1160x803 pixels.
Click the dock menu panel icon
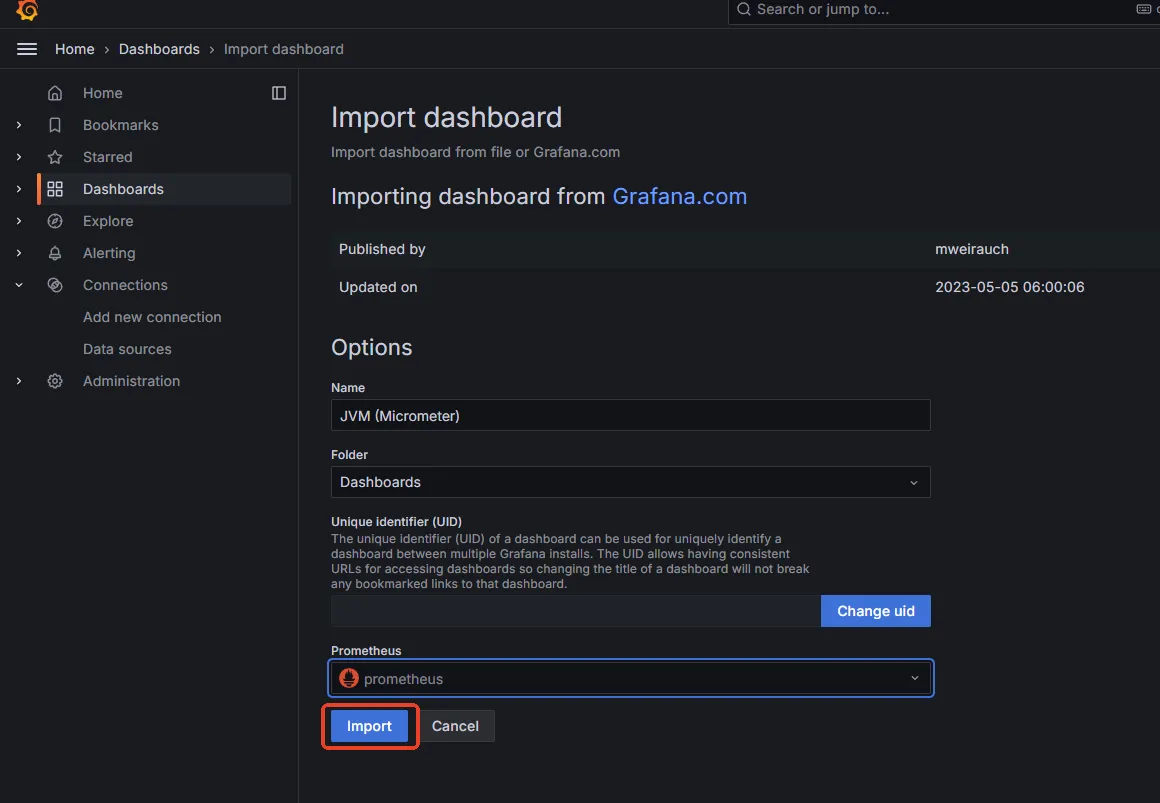(x=279, y=93)
